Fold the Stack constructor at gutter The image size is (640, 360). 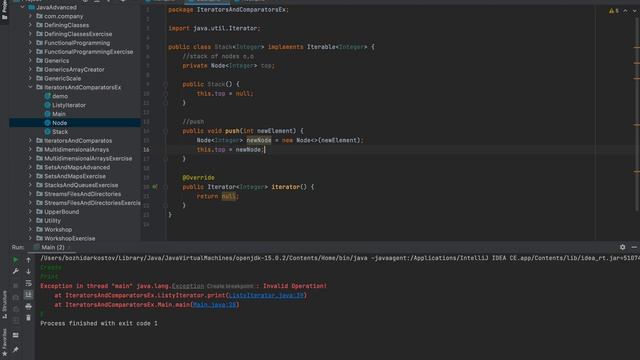coord(165,84)
